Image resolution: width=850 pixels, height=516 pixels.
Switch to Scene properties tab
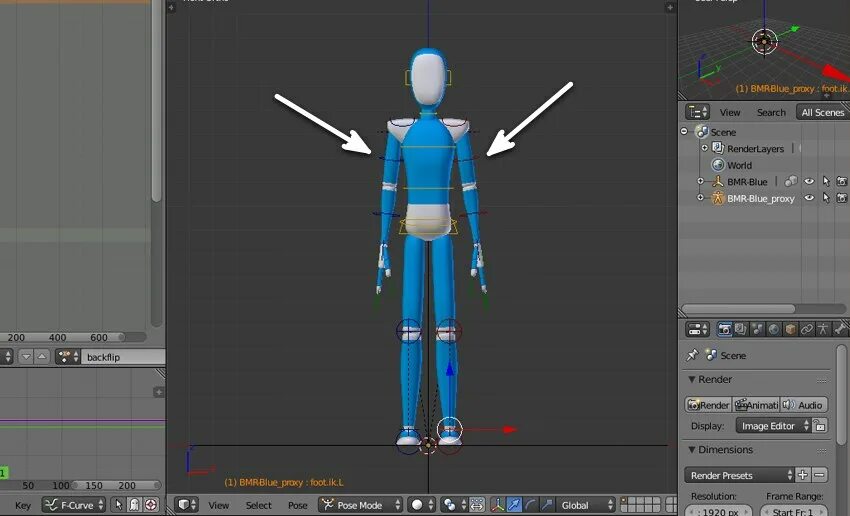click(757, 329)
